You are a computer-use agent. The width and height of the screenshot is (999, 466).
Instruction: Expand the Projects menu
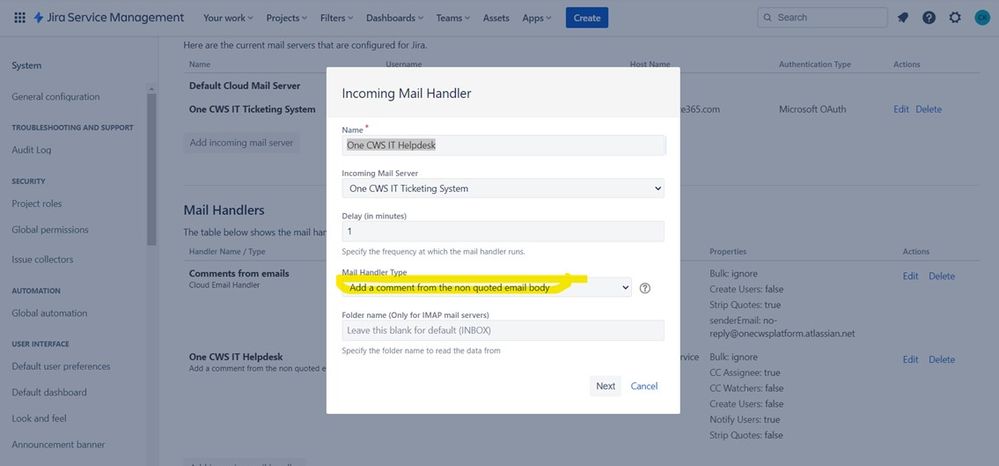[286, 18]
